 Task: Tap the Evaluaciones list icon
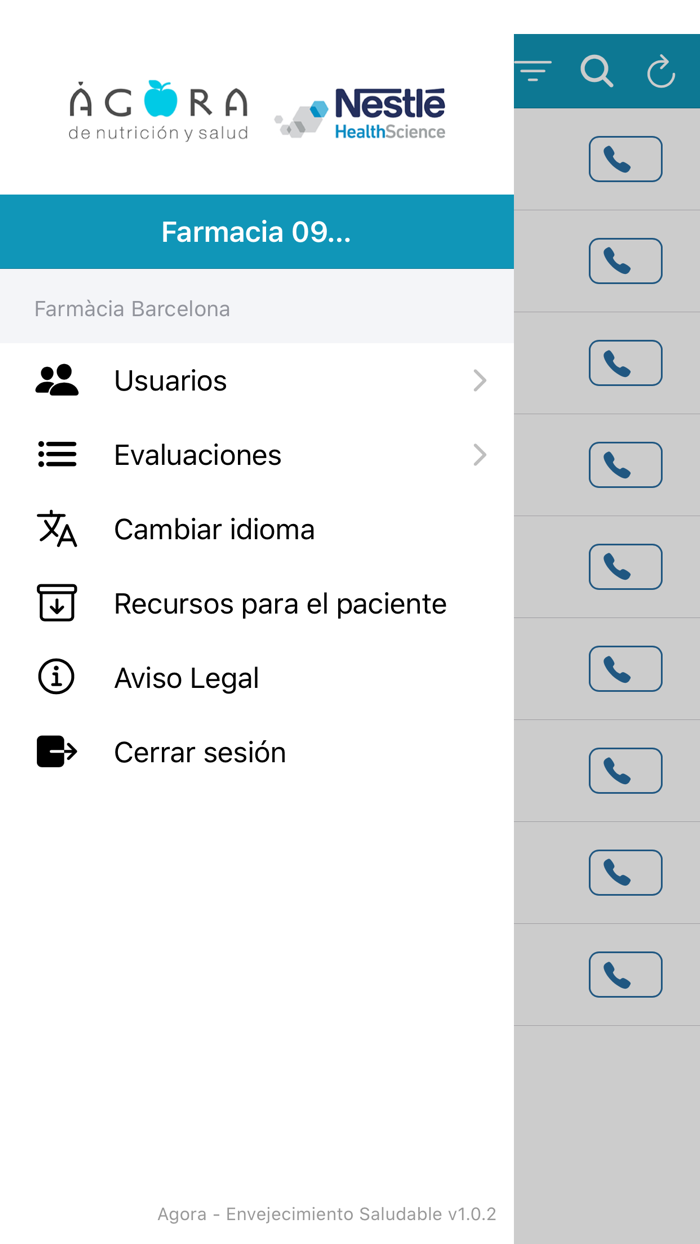click(57, 454)
